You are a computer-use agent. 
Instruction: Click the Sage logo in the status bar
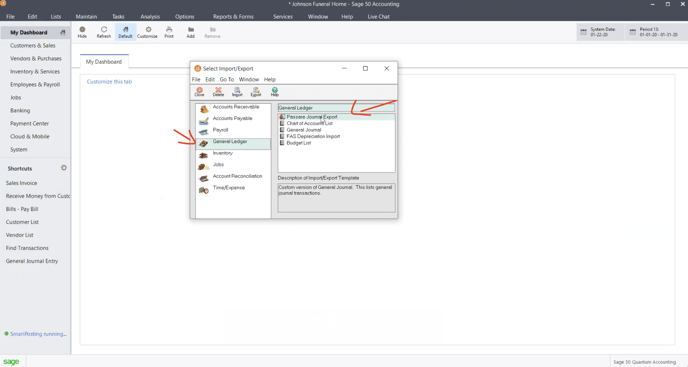pos(11,361)
